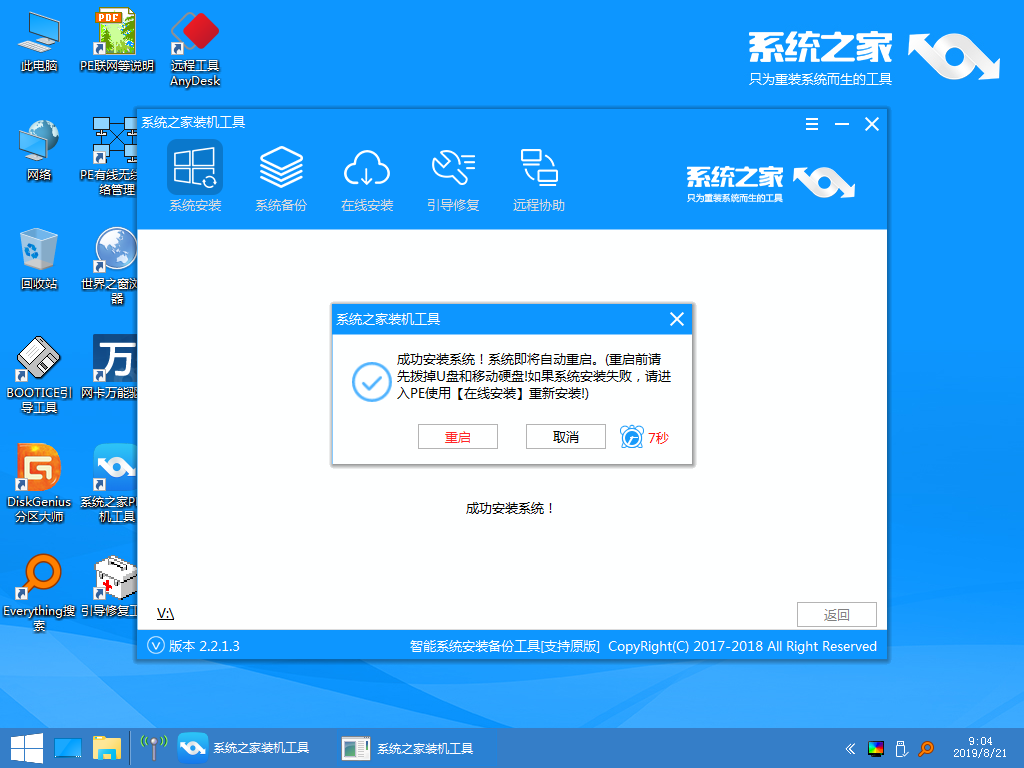The height and width of the screenshot is (768, 1024).
Task: Click the color display tray icon
Action: [x=876, y=748]
